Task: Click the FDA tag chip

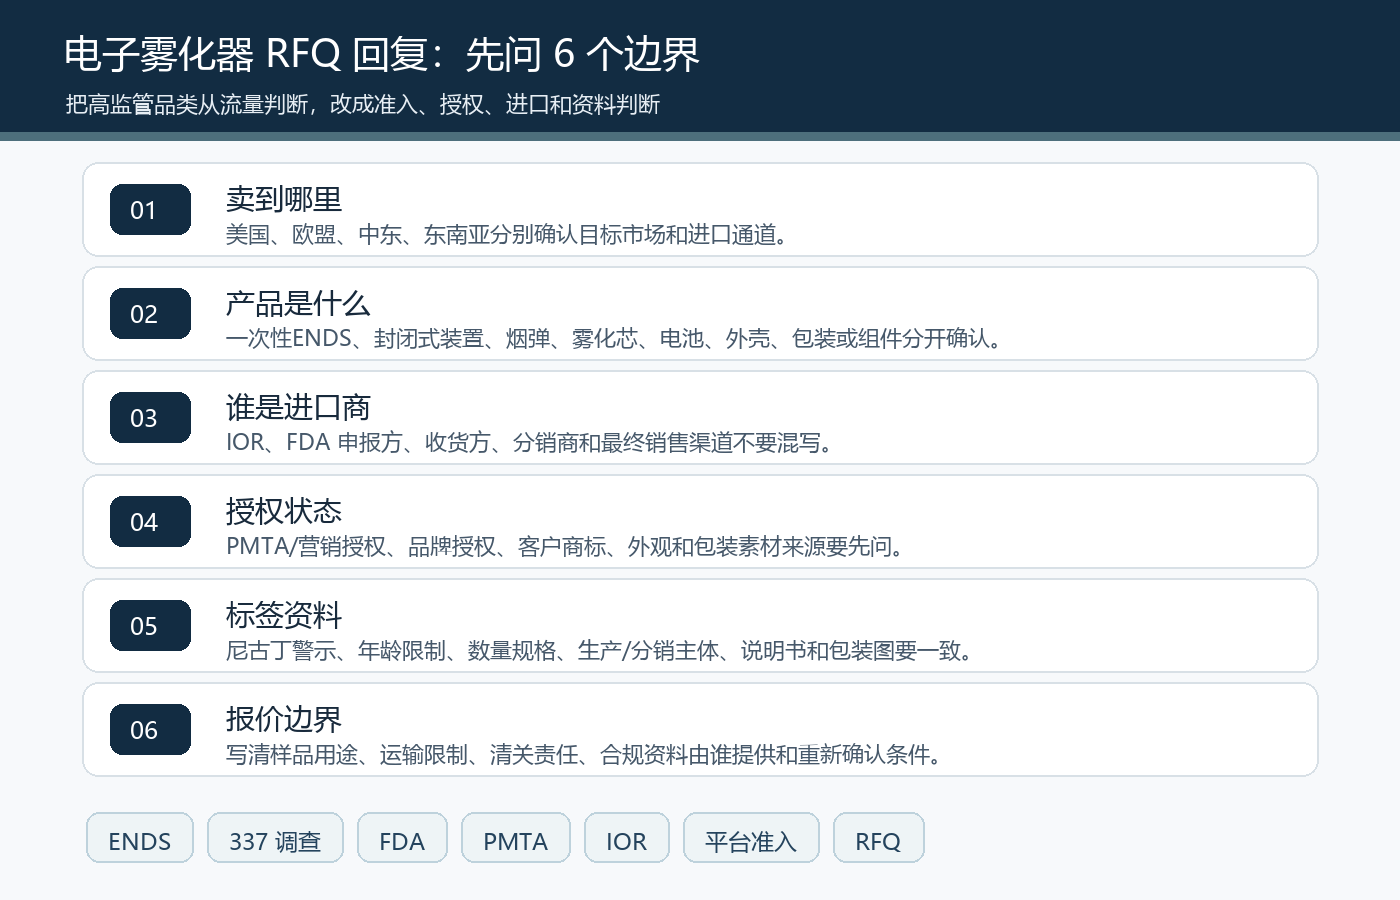Action: tap(402, 838)
